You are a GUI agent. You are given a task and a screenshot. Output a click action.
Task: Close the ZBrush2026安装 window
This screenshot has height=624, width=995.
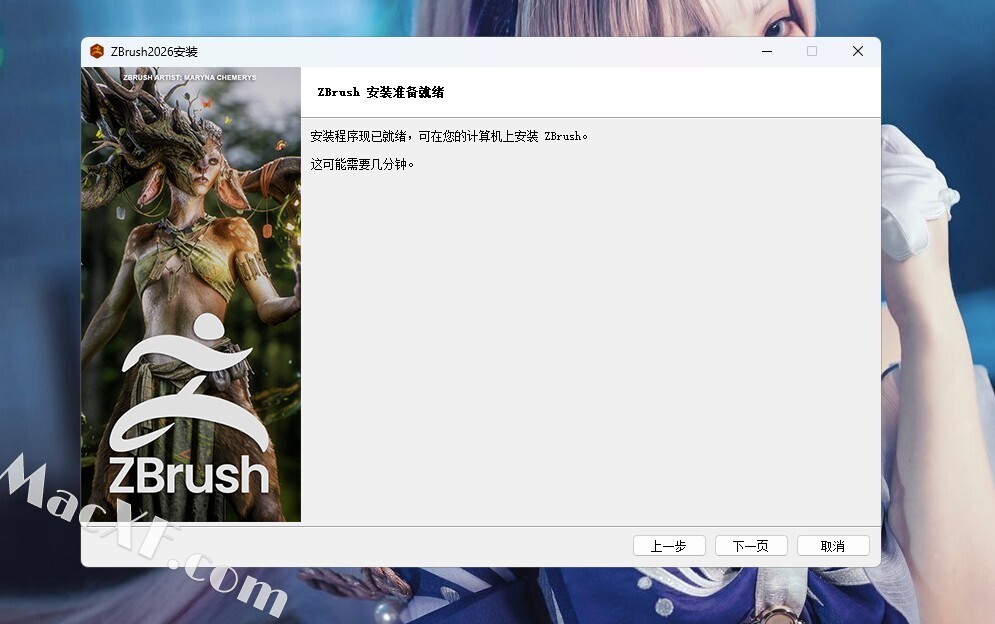coord(857,51)
